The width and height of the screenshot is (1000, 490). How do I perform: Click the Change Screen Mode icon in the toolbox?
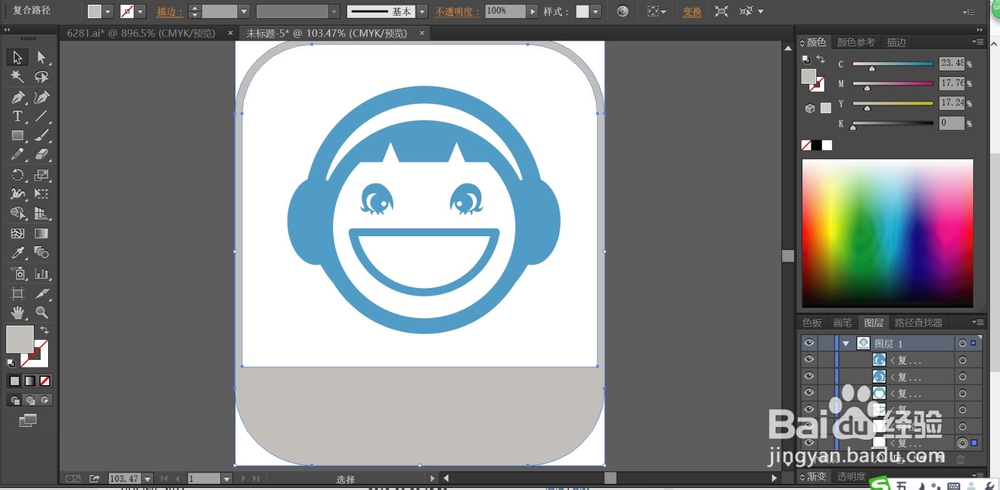[27, 420]
